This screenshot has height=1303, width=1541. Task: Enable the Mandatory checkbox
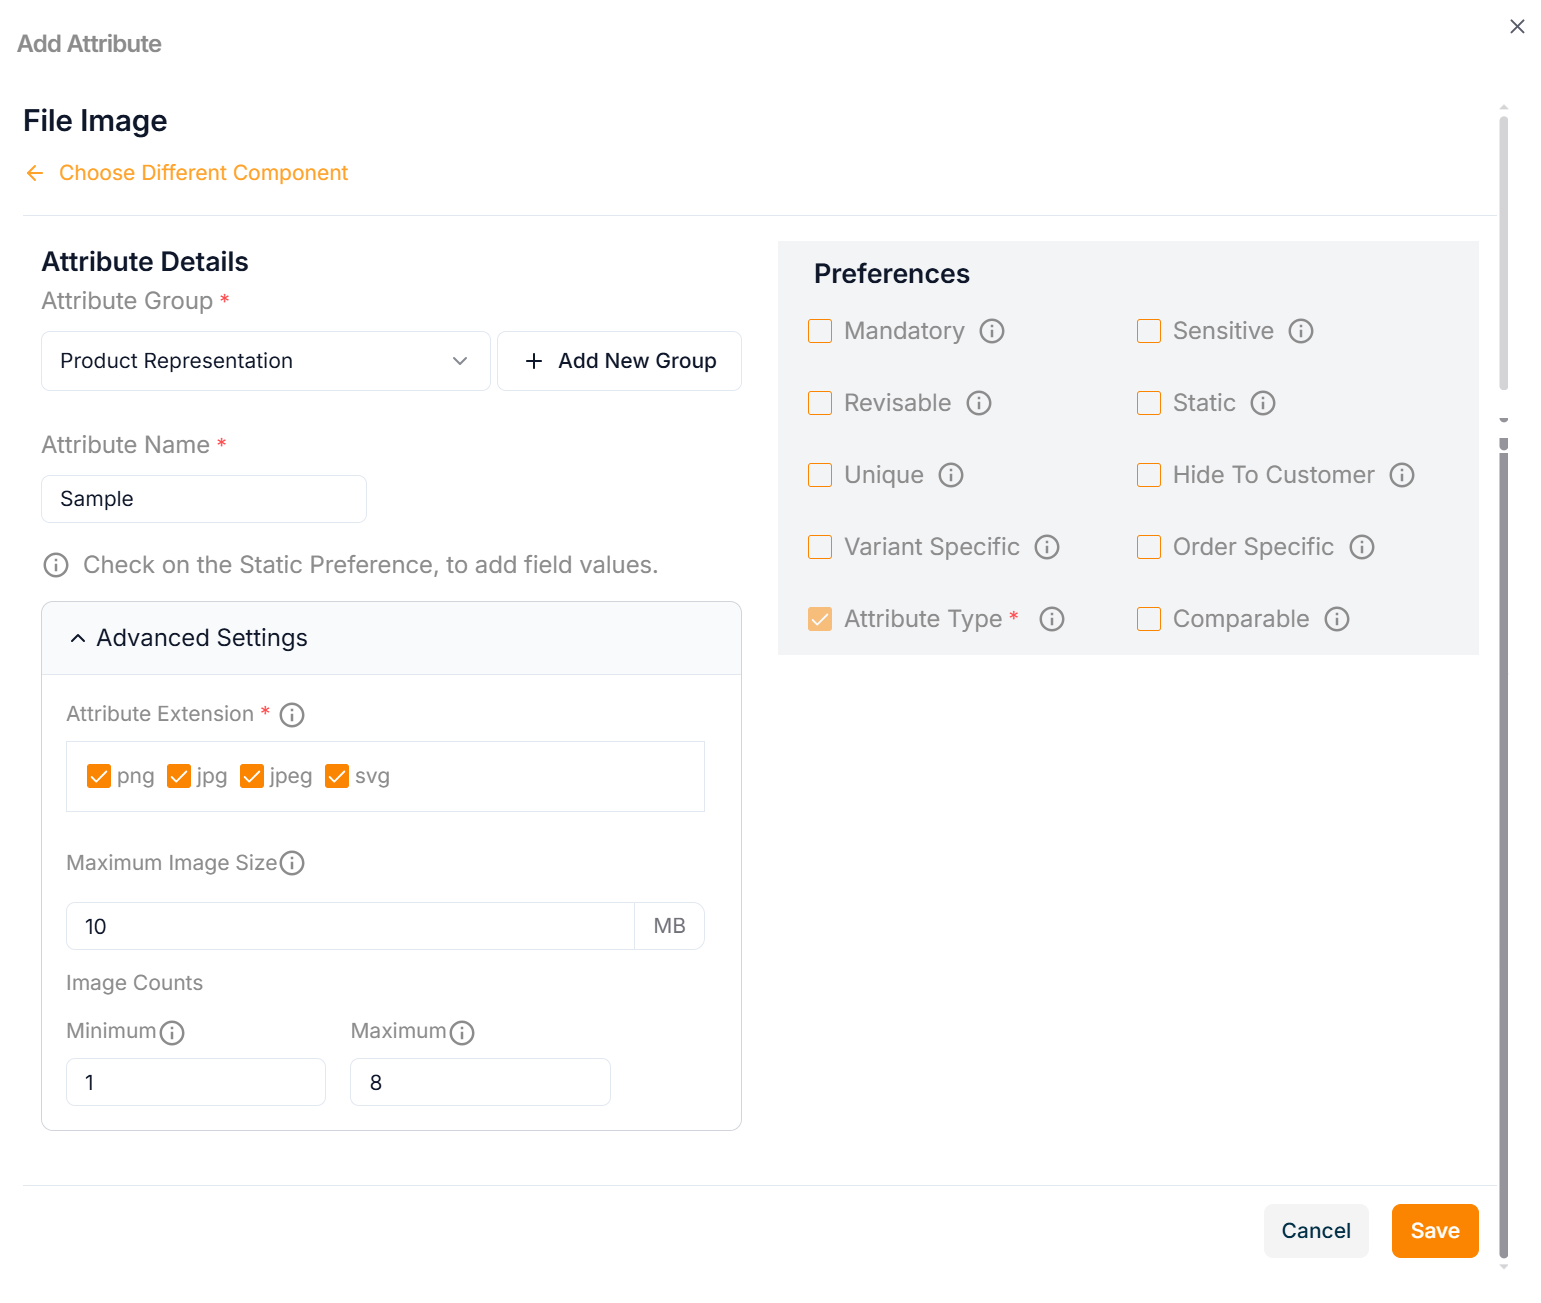pos(820,331)
